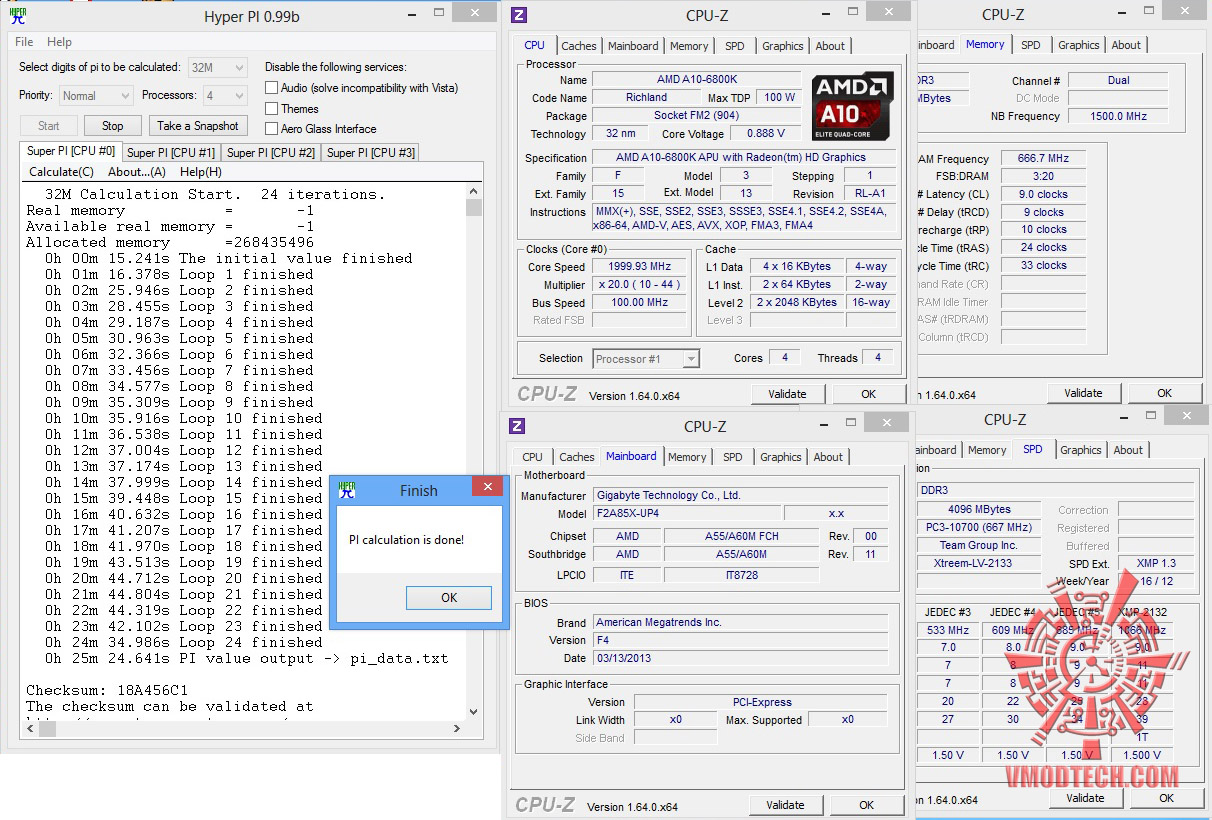This screenshot has width=1212, height=820.
Task: Open the File menu in Hyper PI
Action: click(24, 42)
